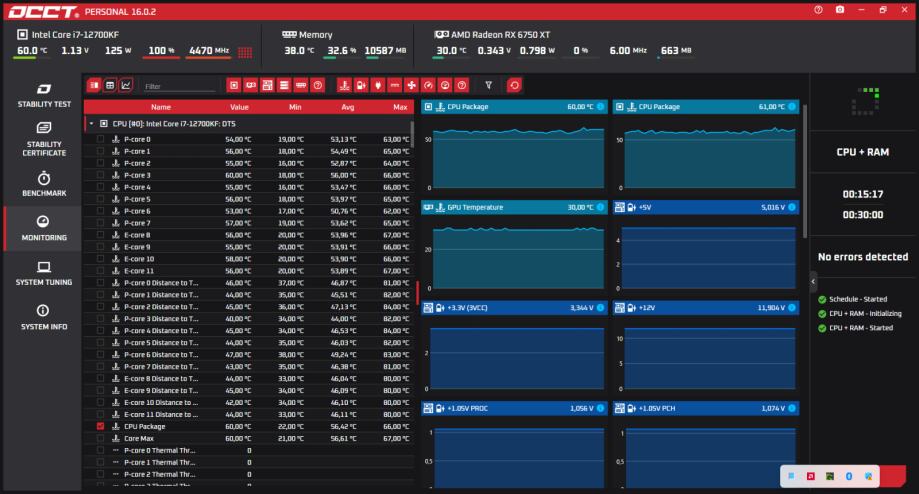Check P-core 0 Thermal Thr... checkbox
Image resolution: width=919 pixels, height=494 pixels.
[x=100, y=450]
